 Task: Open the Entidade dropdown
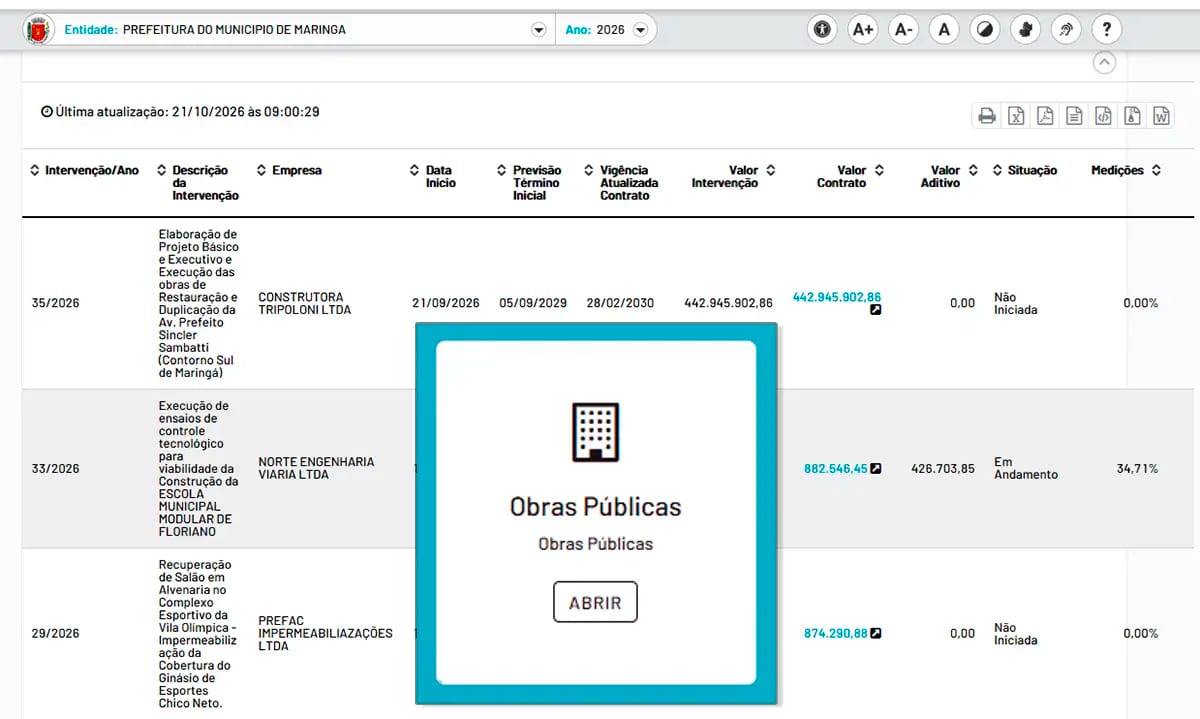point(539,30)
